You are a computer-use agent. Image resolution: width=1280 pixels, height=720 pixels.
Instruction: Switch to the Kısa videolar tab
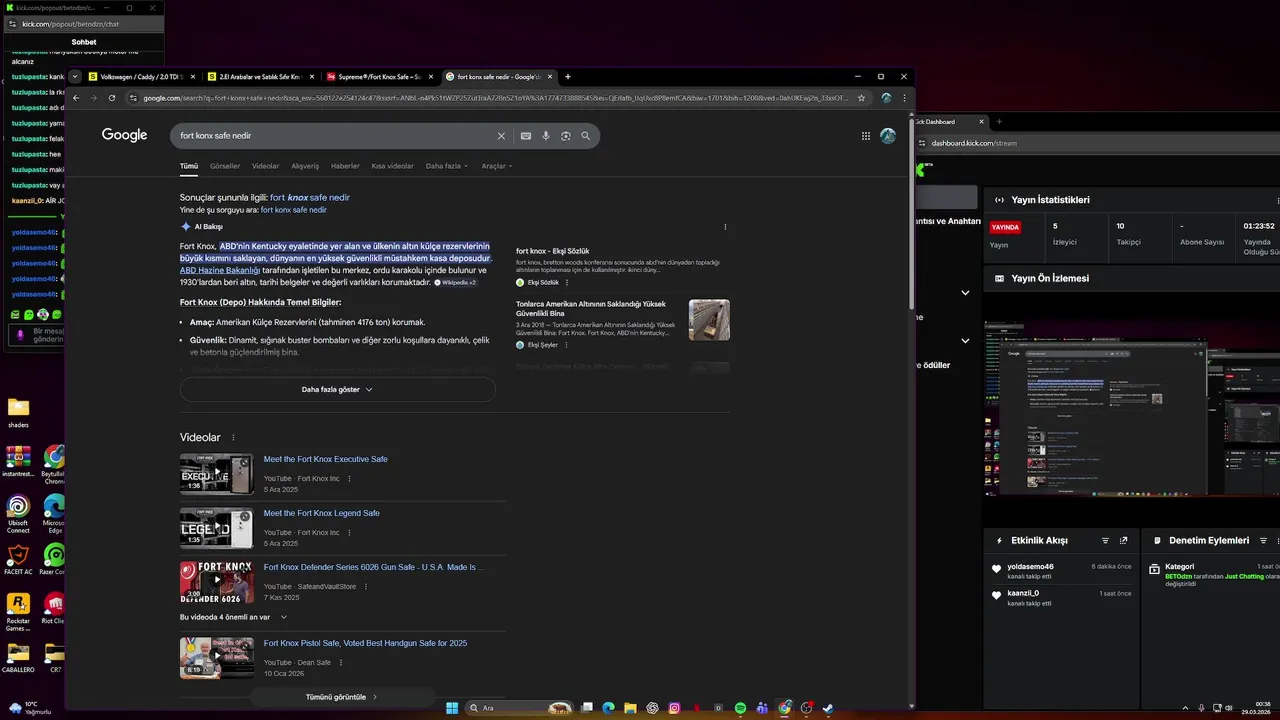pyautogui.click(x=392, y=166)
